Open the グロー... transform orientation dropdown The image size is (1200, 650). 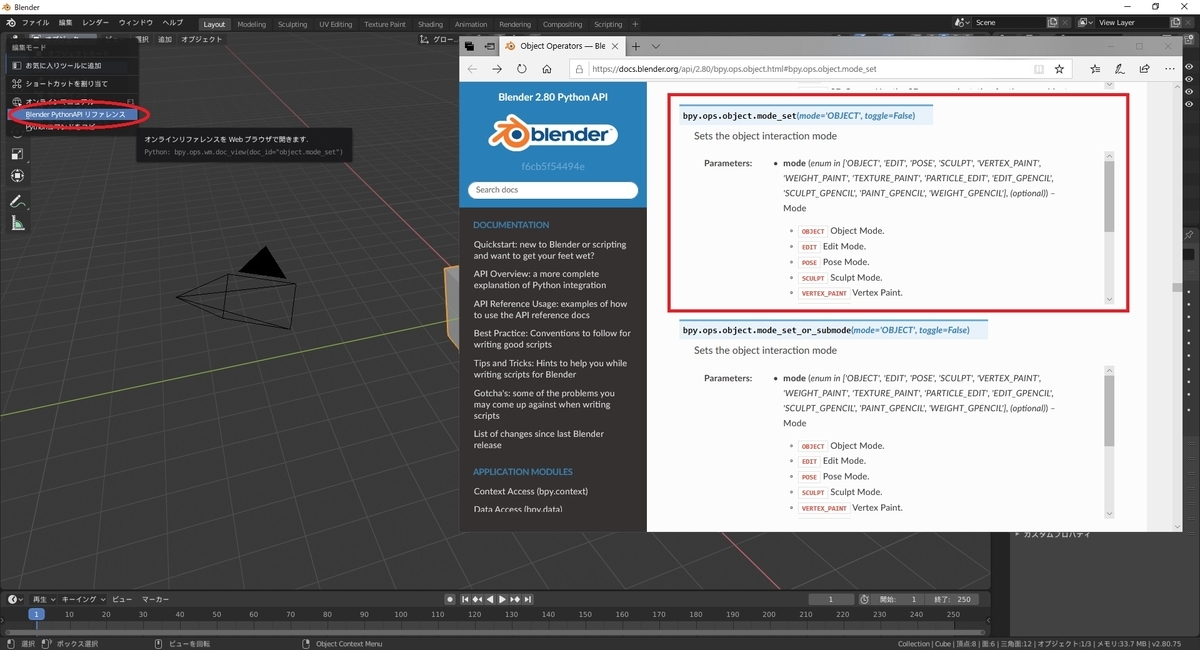pyautogui.click(x=440, y=39)
